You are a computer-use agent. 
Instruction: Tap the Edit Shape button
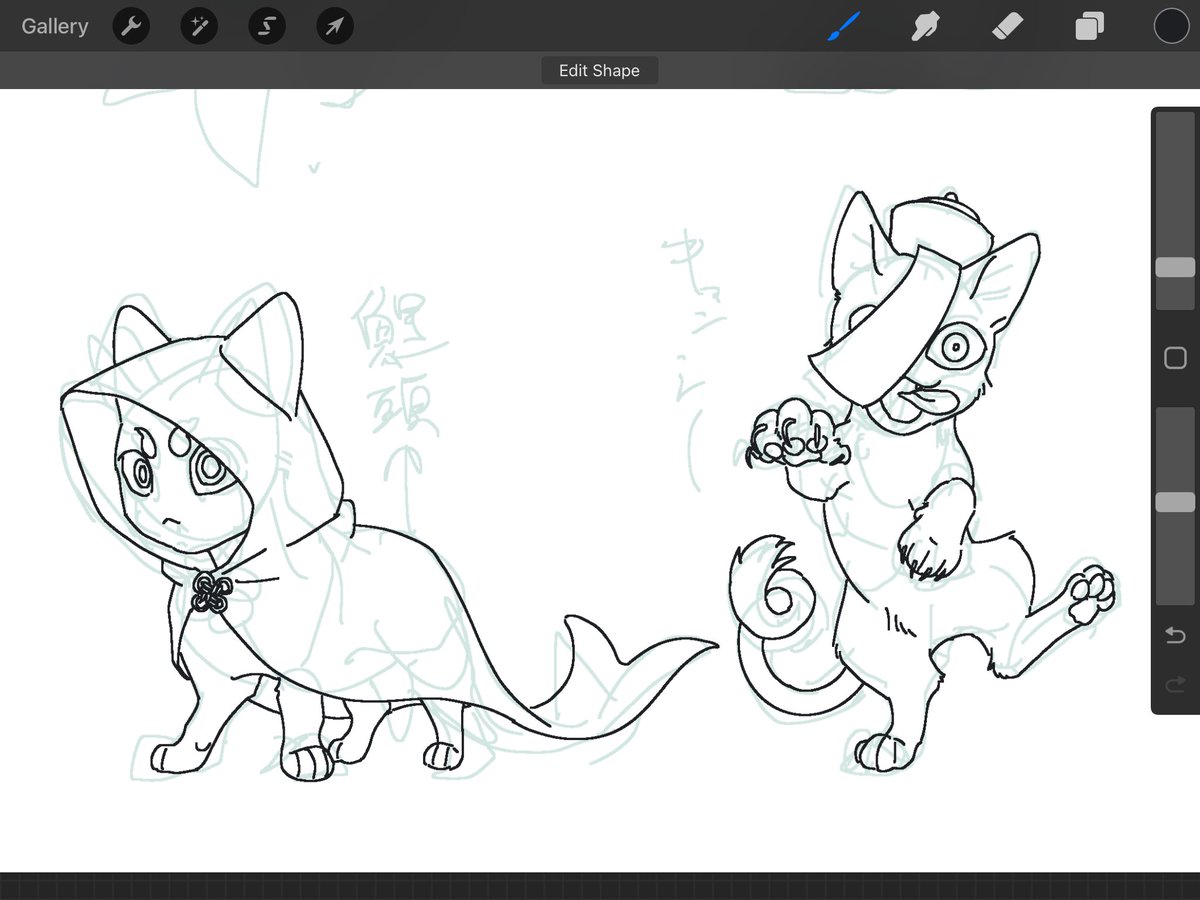pos(599,71)
